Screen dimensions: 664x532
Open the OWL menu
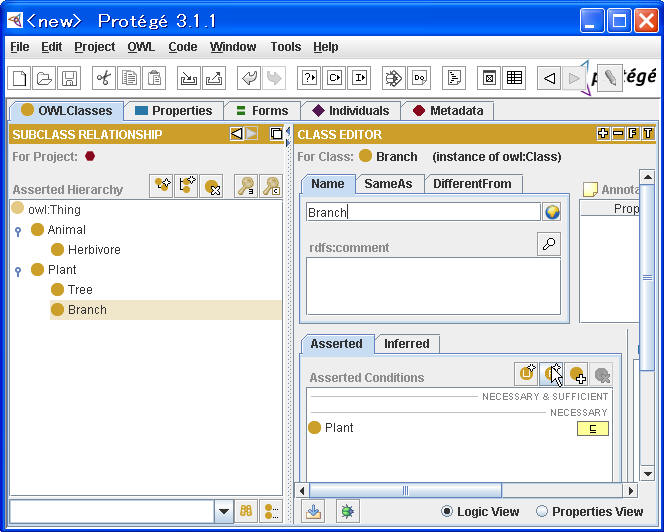click(x=141, y=47)
